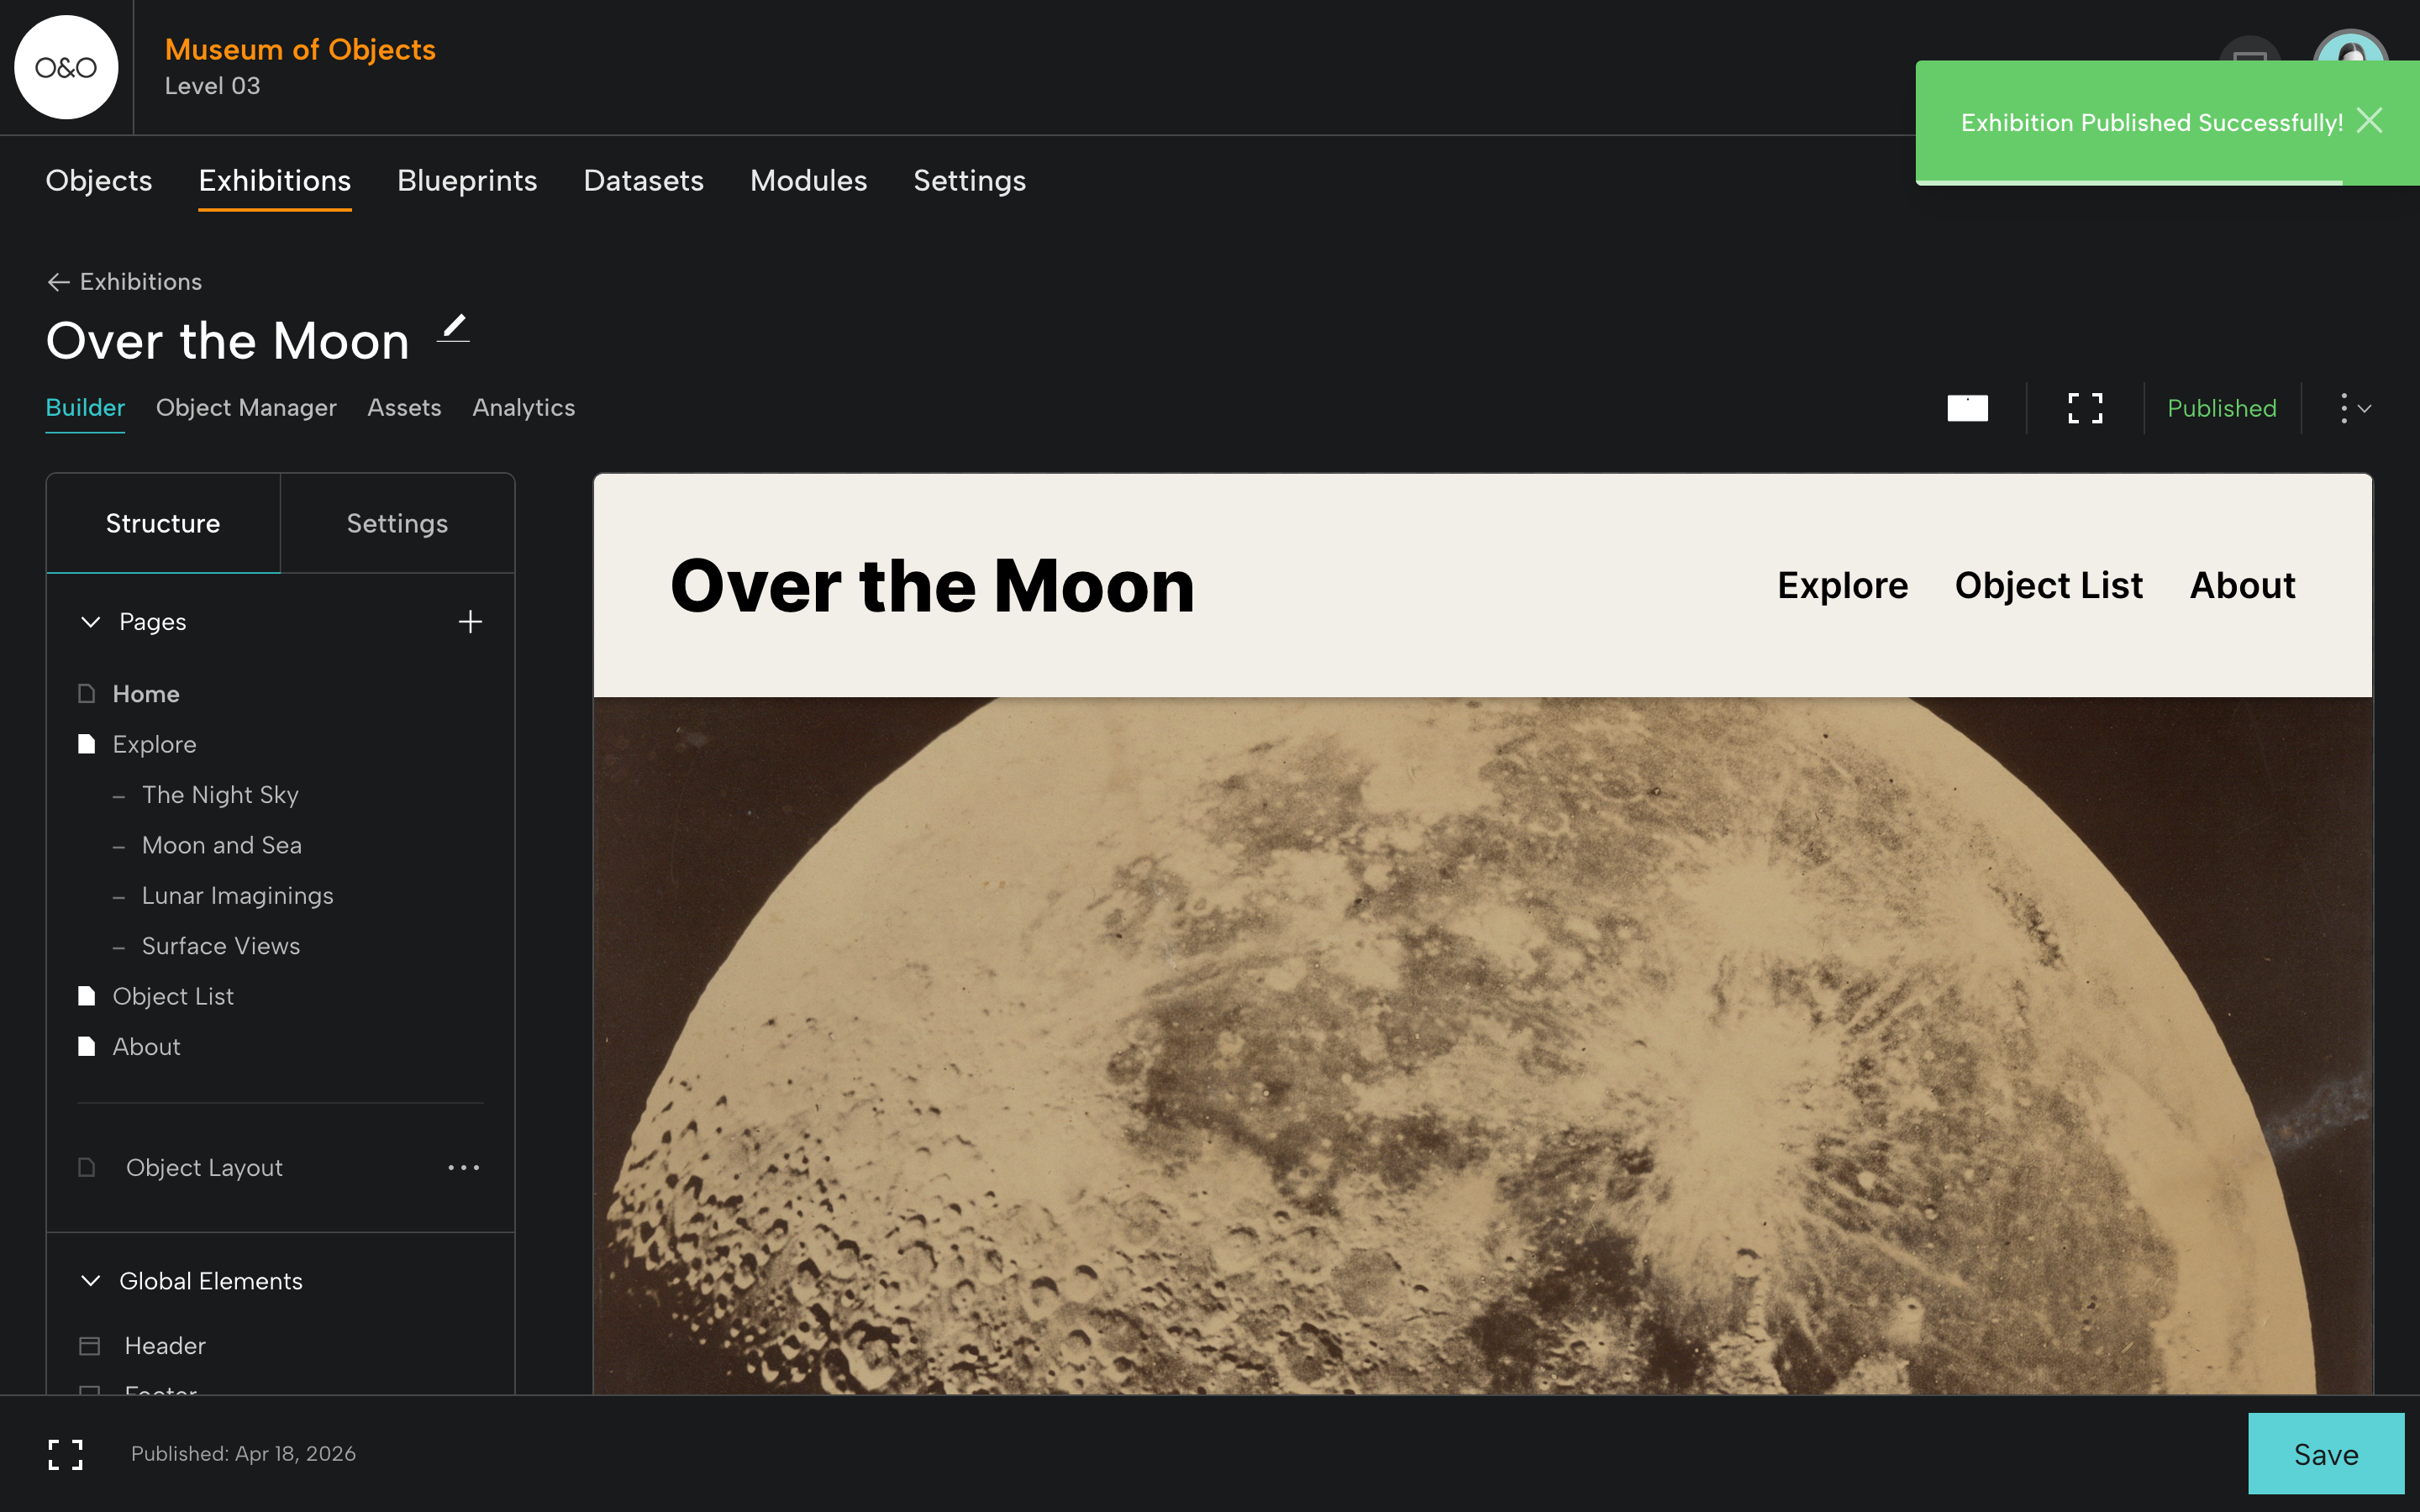This screenshot has height=1512, width=2420.
Task: Click Object List in the preview header
Action: (2049, 585)
